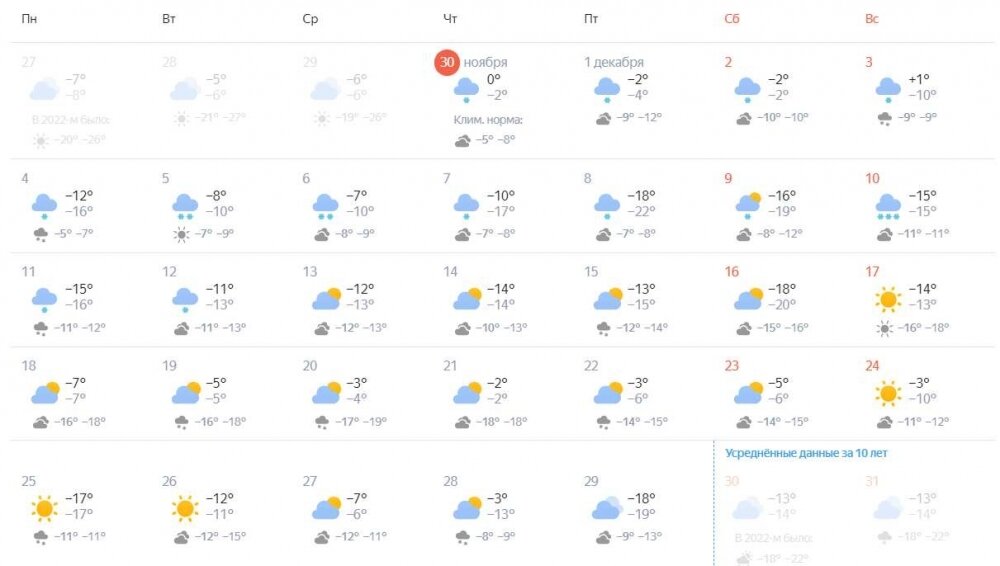Viewport: 1000px width, 566px height.
Task: Click the −18° temperature for December 16
Action: click(782, 289)
